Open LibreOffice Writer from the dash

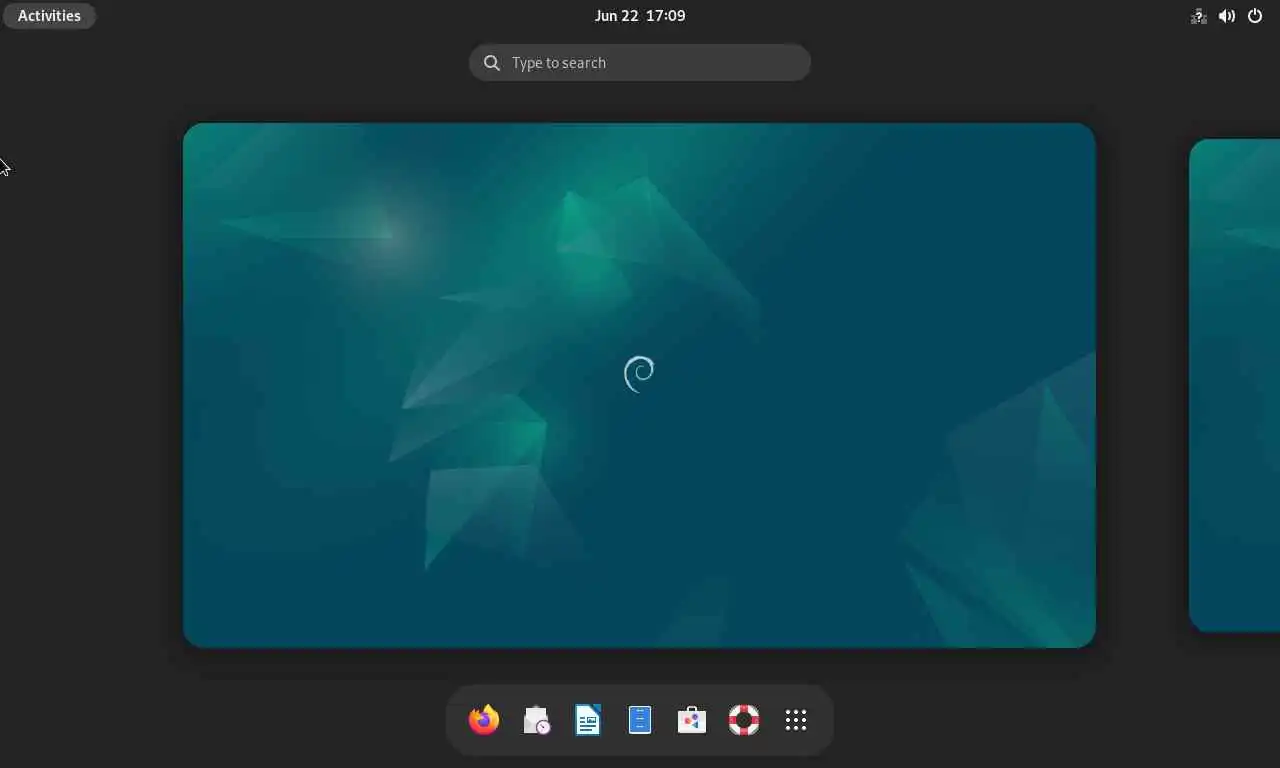click(x=588, y=720)
